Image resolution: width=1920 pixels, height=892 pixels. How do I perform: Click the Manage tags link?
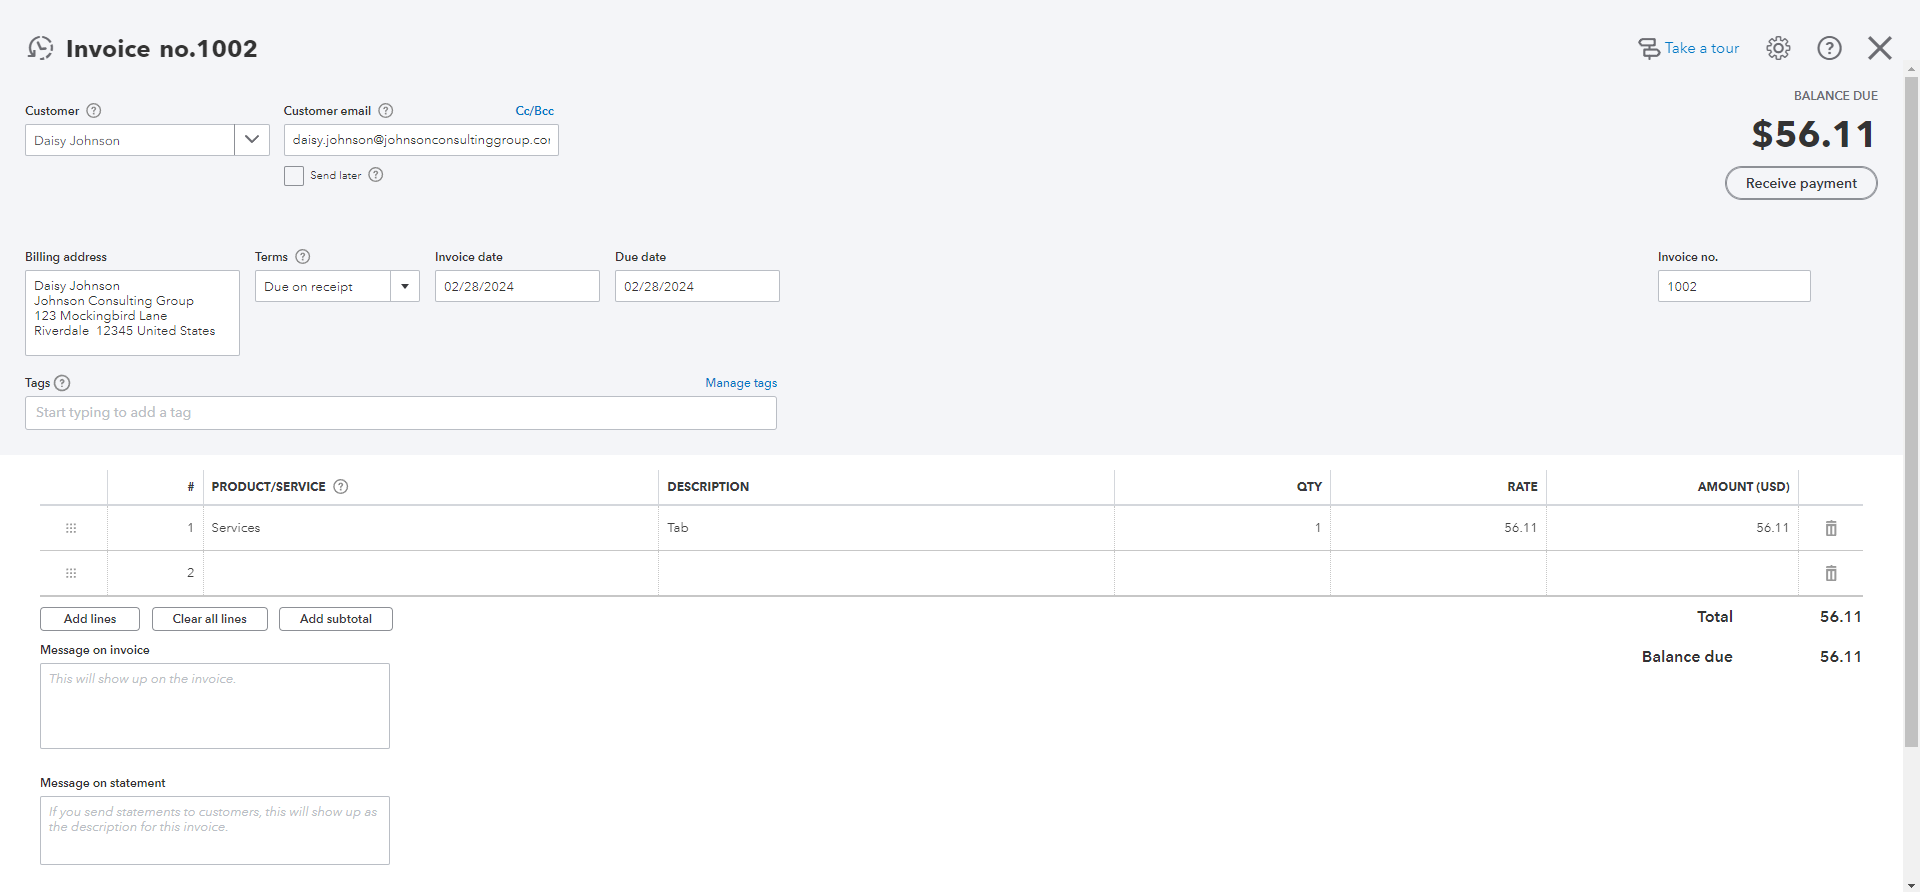741,383
